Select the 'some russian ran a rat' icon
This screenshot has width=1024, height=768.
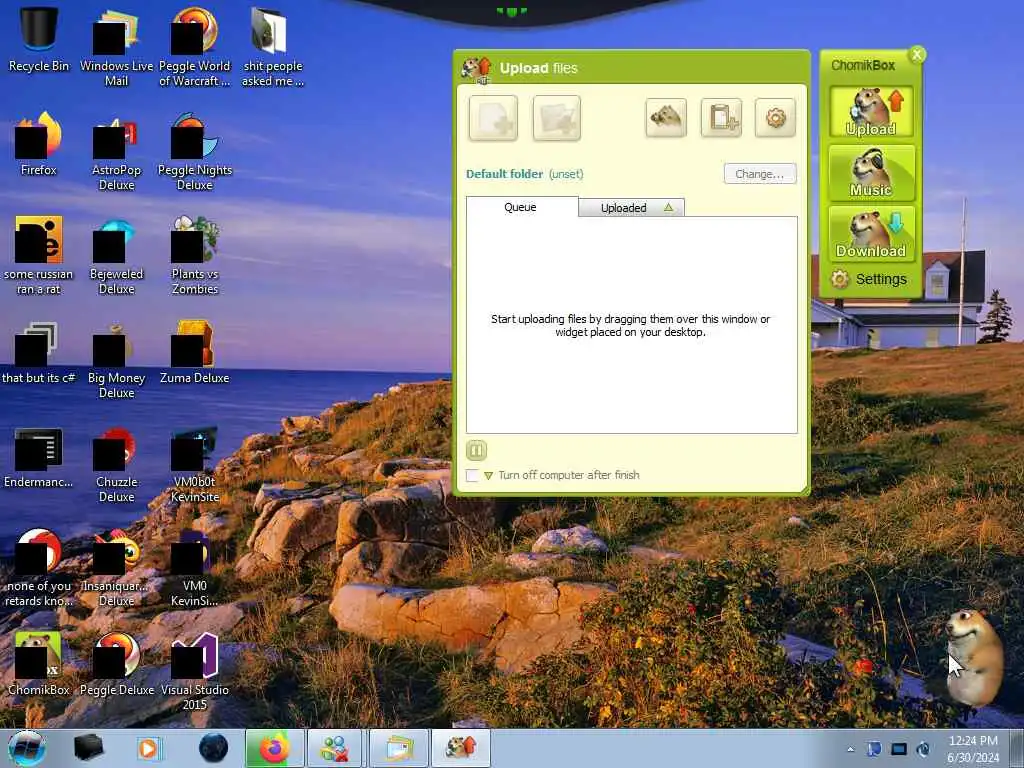pos(39,255)
